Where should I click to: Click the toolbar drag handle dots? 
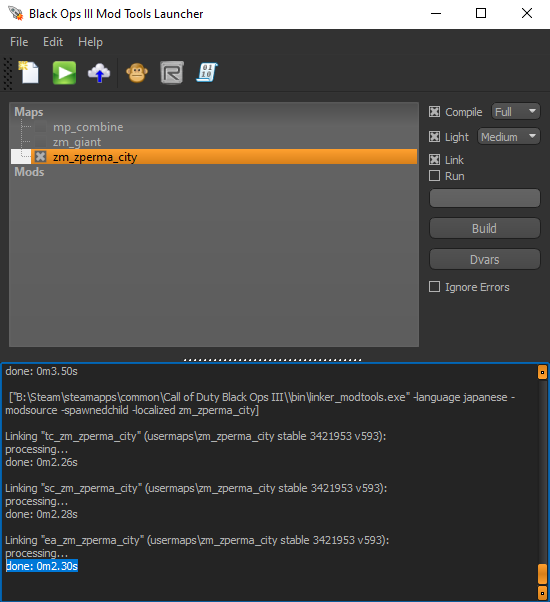click(8, 74)
